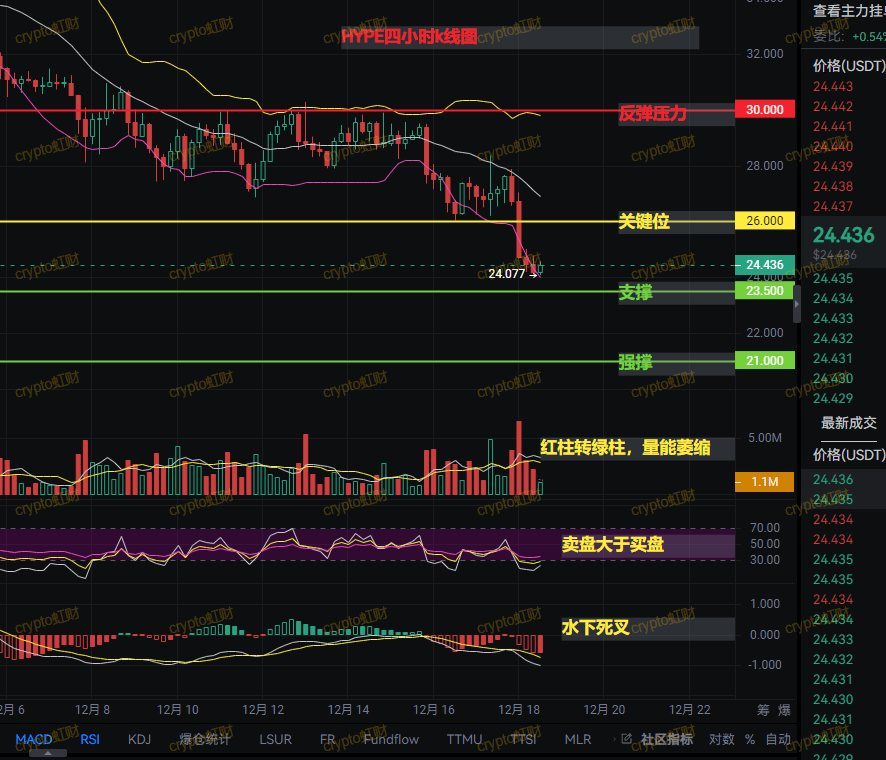Open 社区指标 community indicators
Image resolution: width=886 pixels, height=760 pixels.
click(x=666, y=739)
